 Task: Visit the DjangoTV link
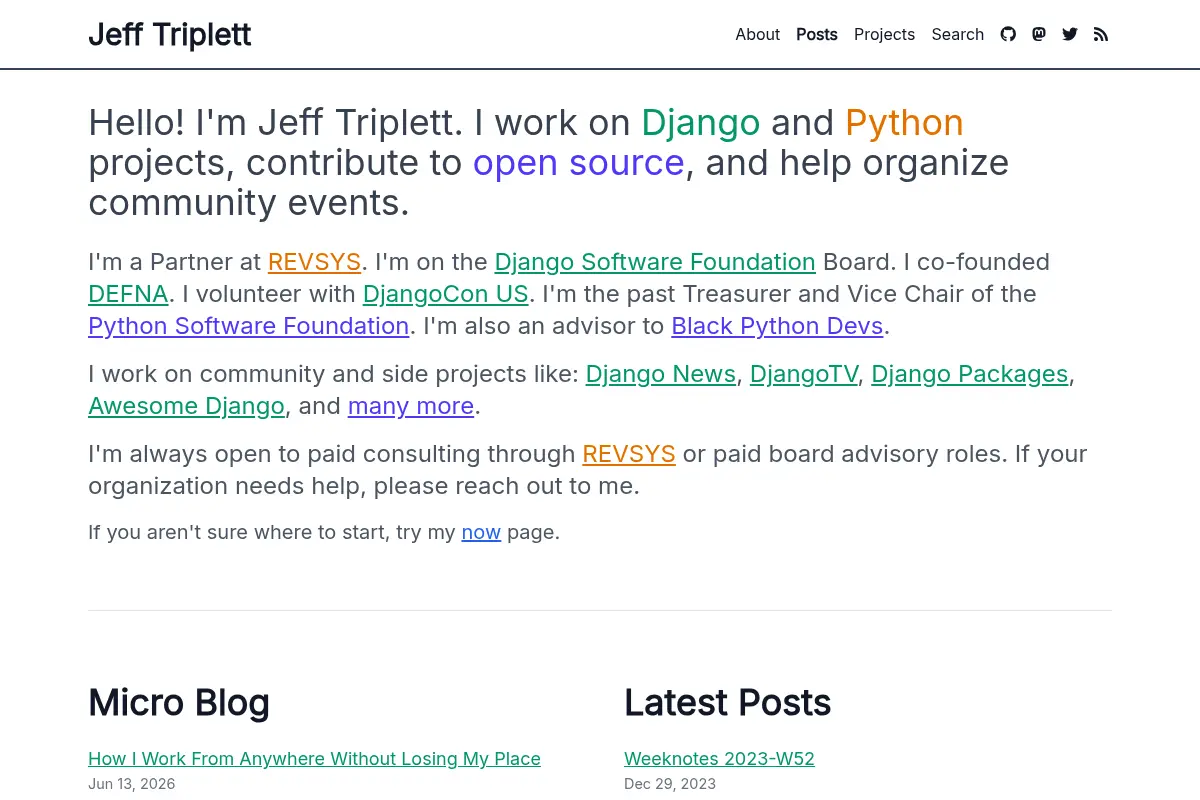click(x=804, y=374)
